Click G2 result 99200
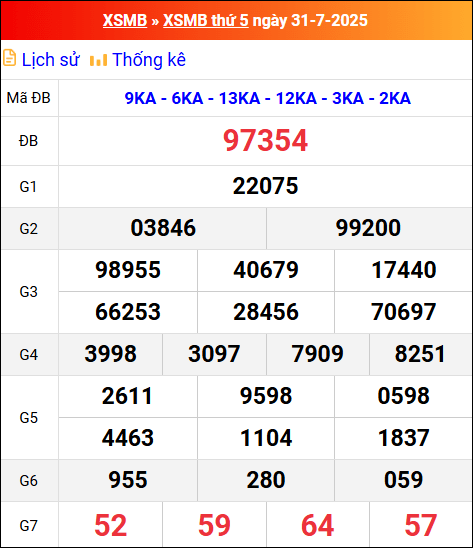The height and width of the screenshot is (548, 473). tap(368, 228)
